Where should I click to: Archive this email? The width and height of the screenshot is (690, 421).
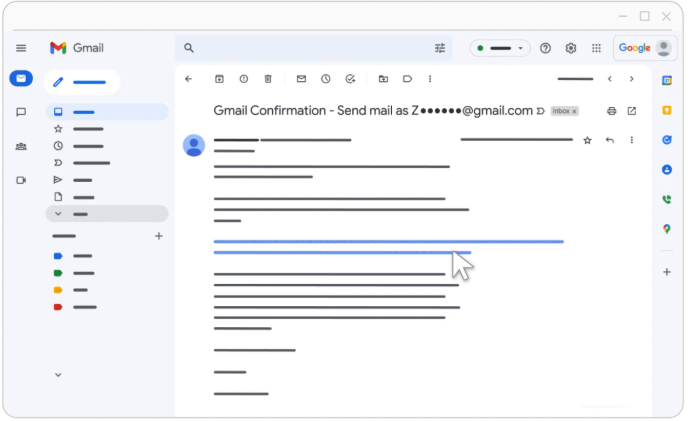219,79
